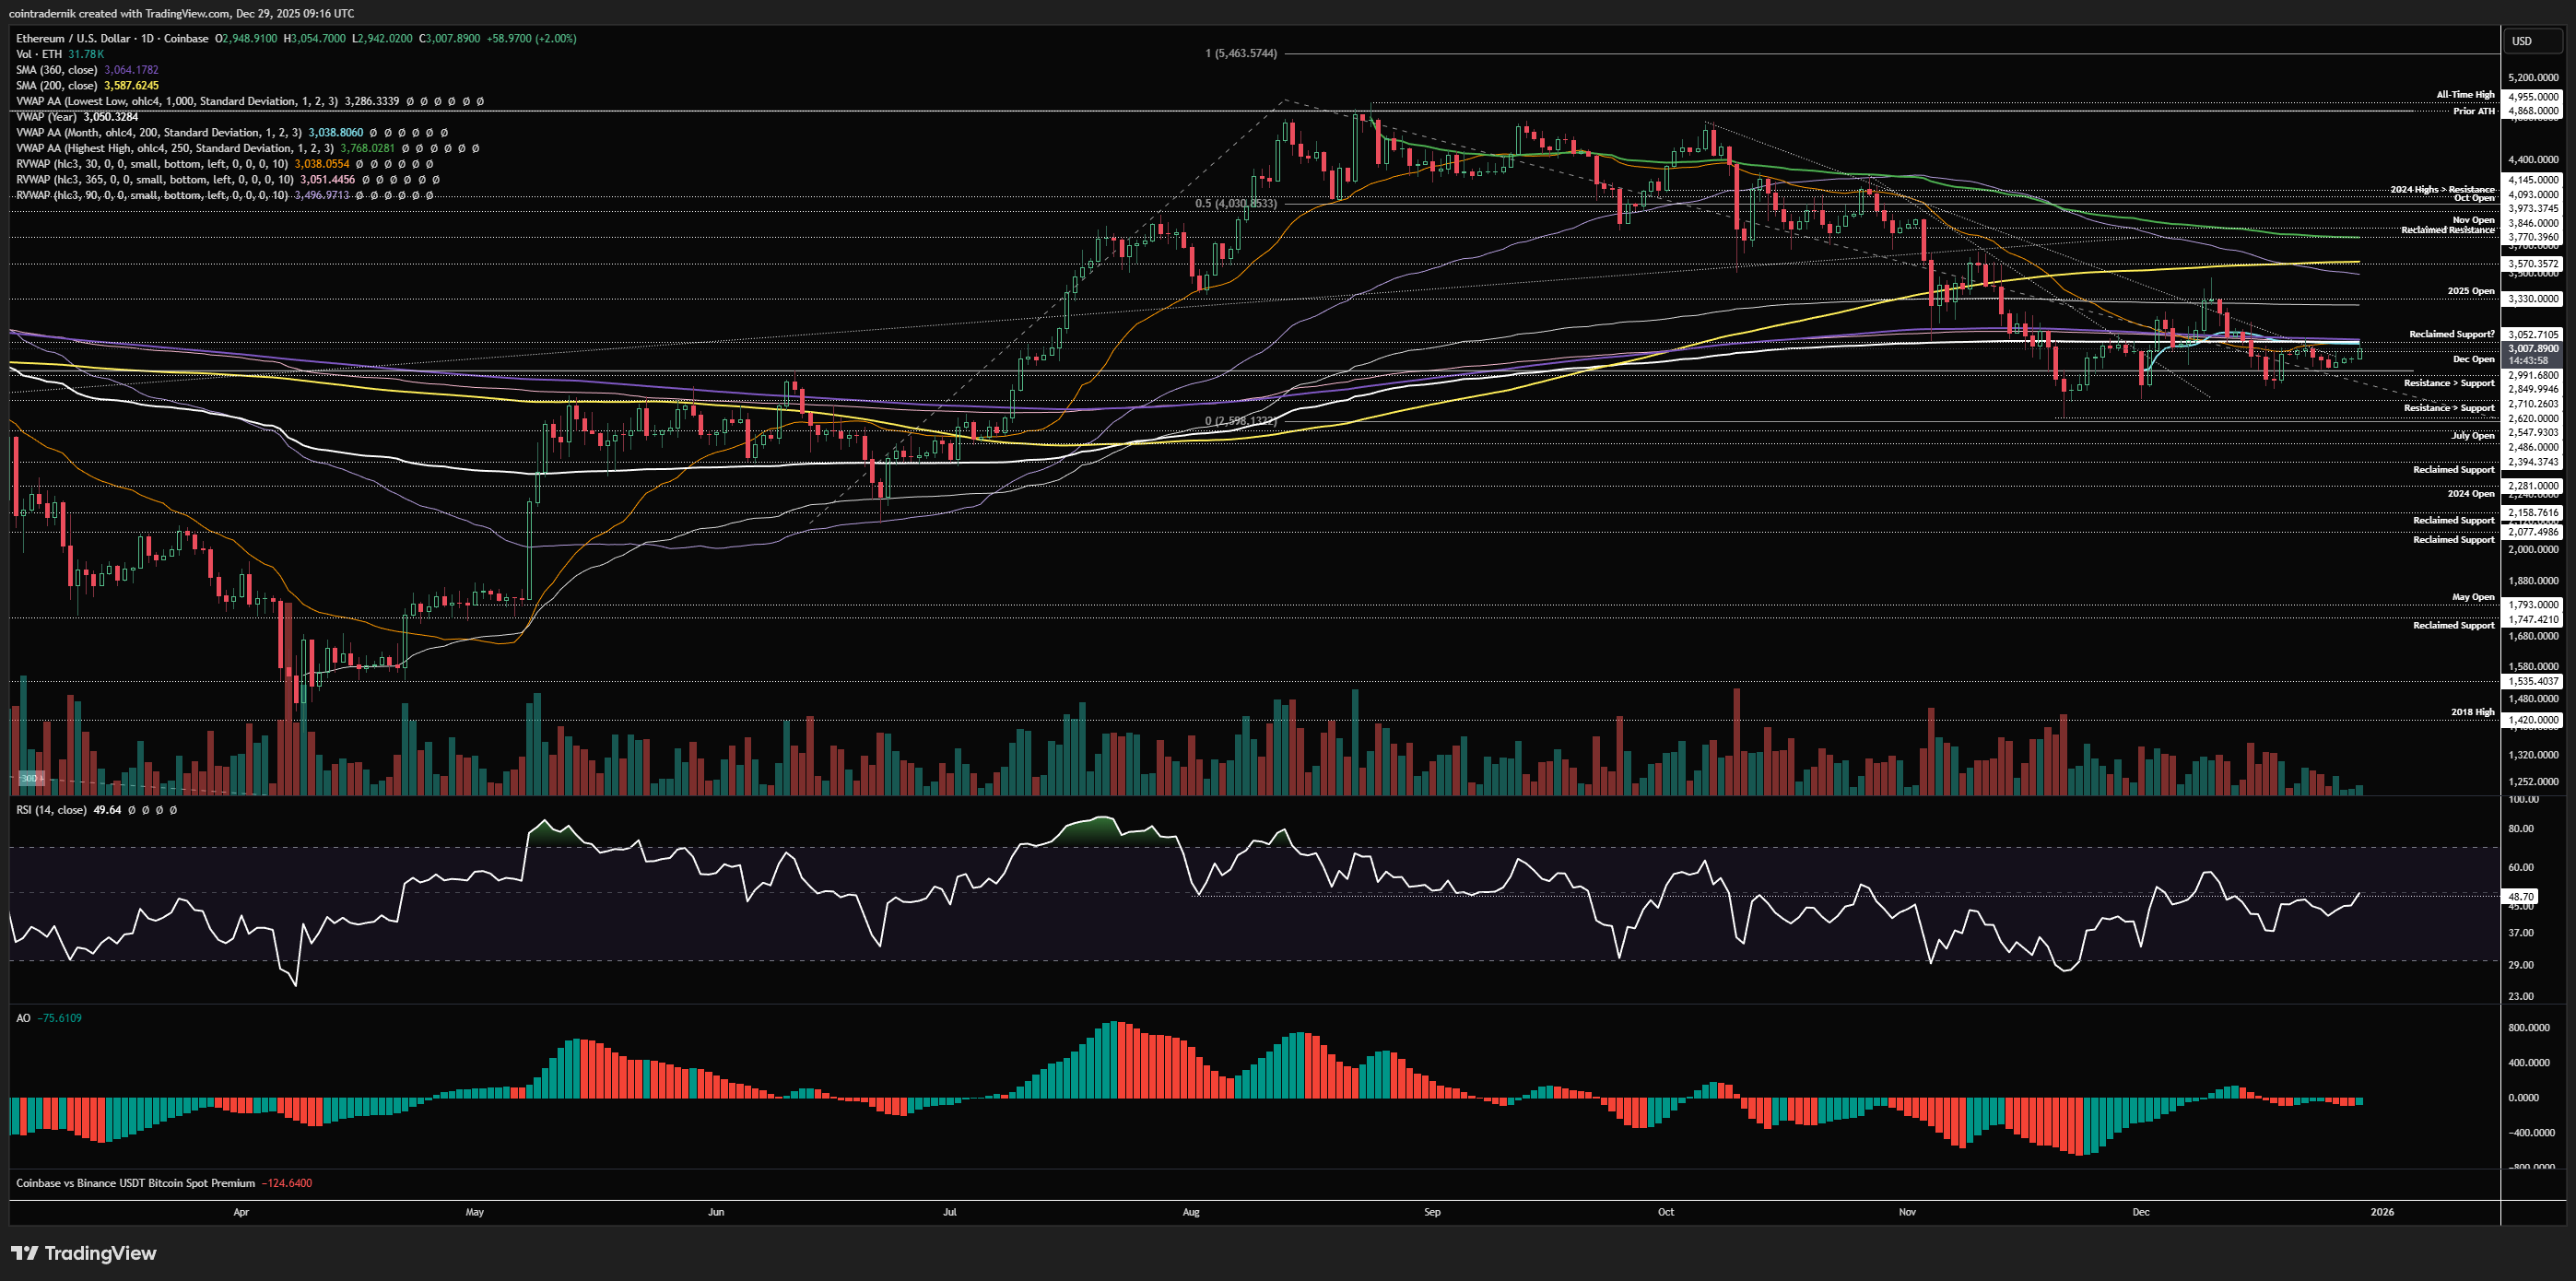Click the 2018 High 1,420 price label

pyautogui.click(x=2533, y=720)
